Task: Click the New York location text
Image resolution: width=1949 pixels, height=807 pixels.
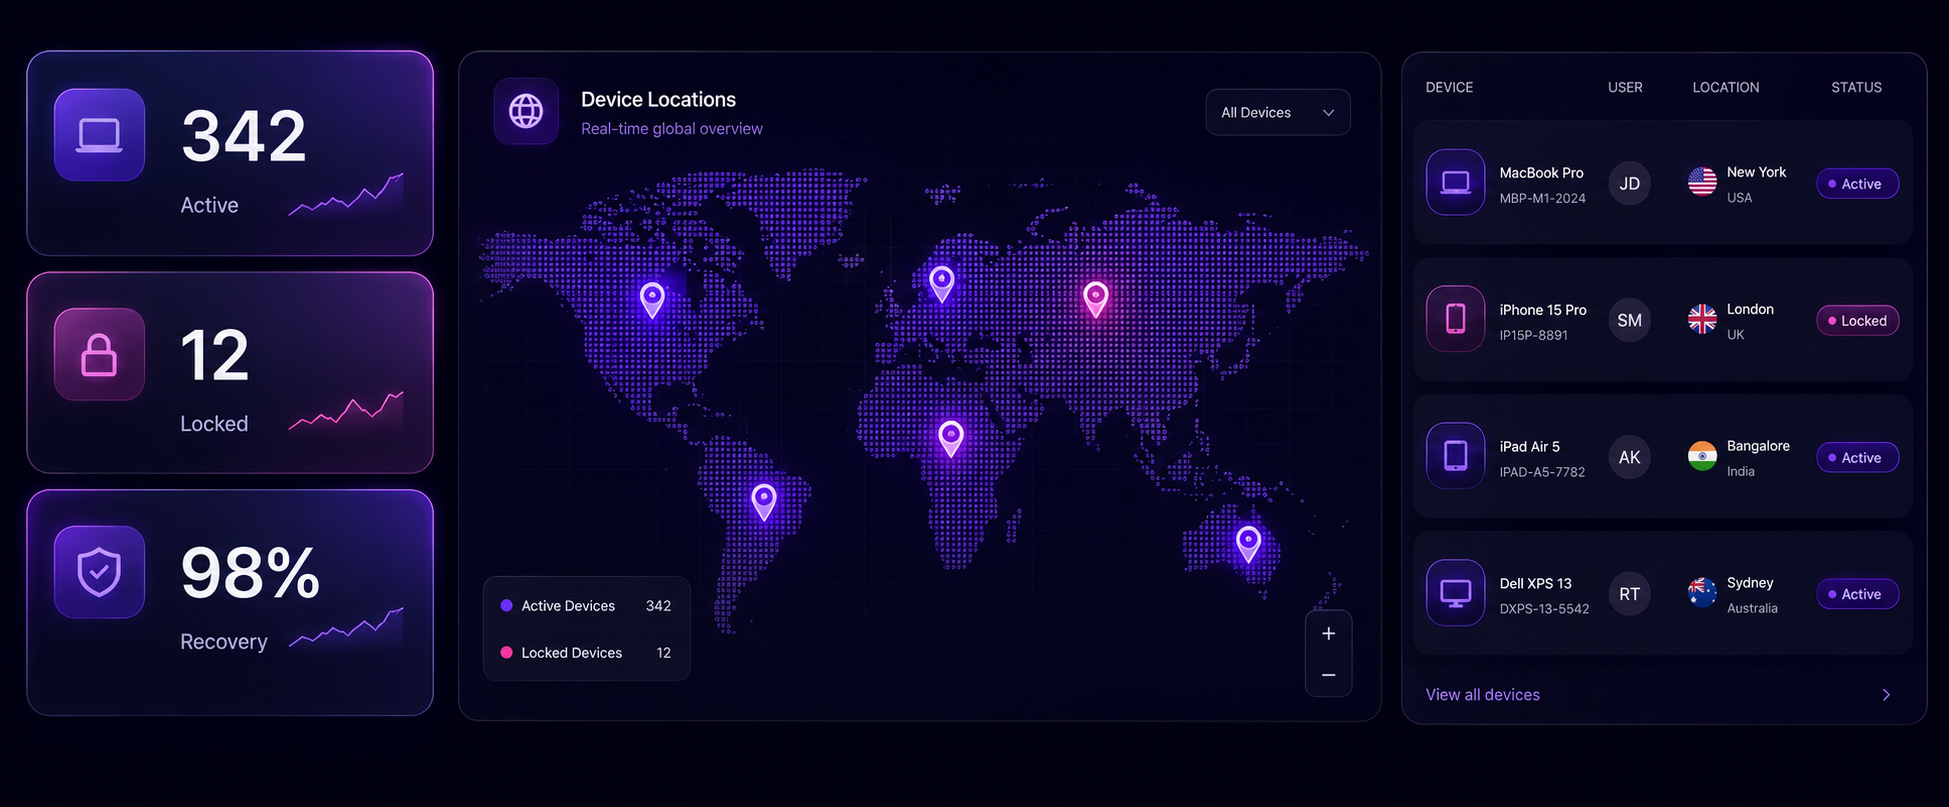Action: [x=1756, y=172]
